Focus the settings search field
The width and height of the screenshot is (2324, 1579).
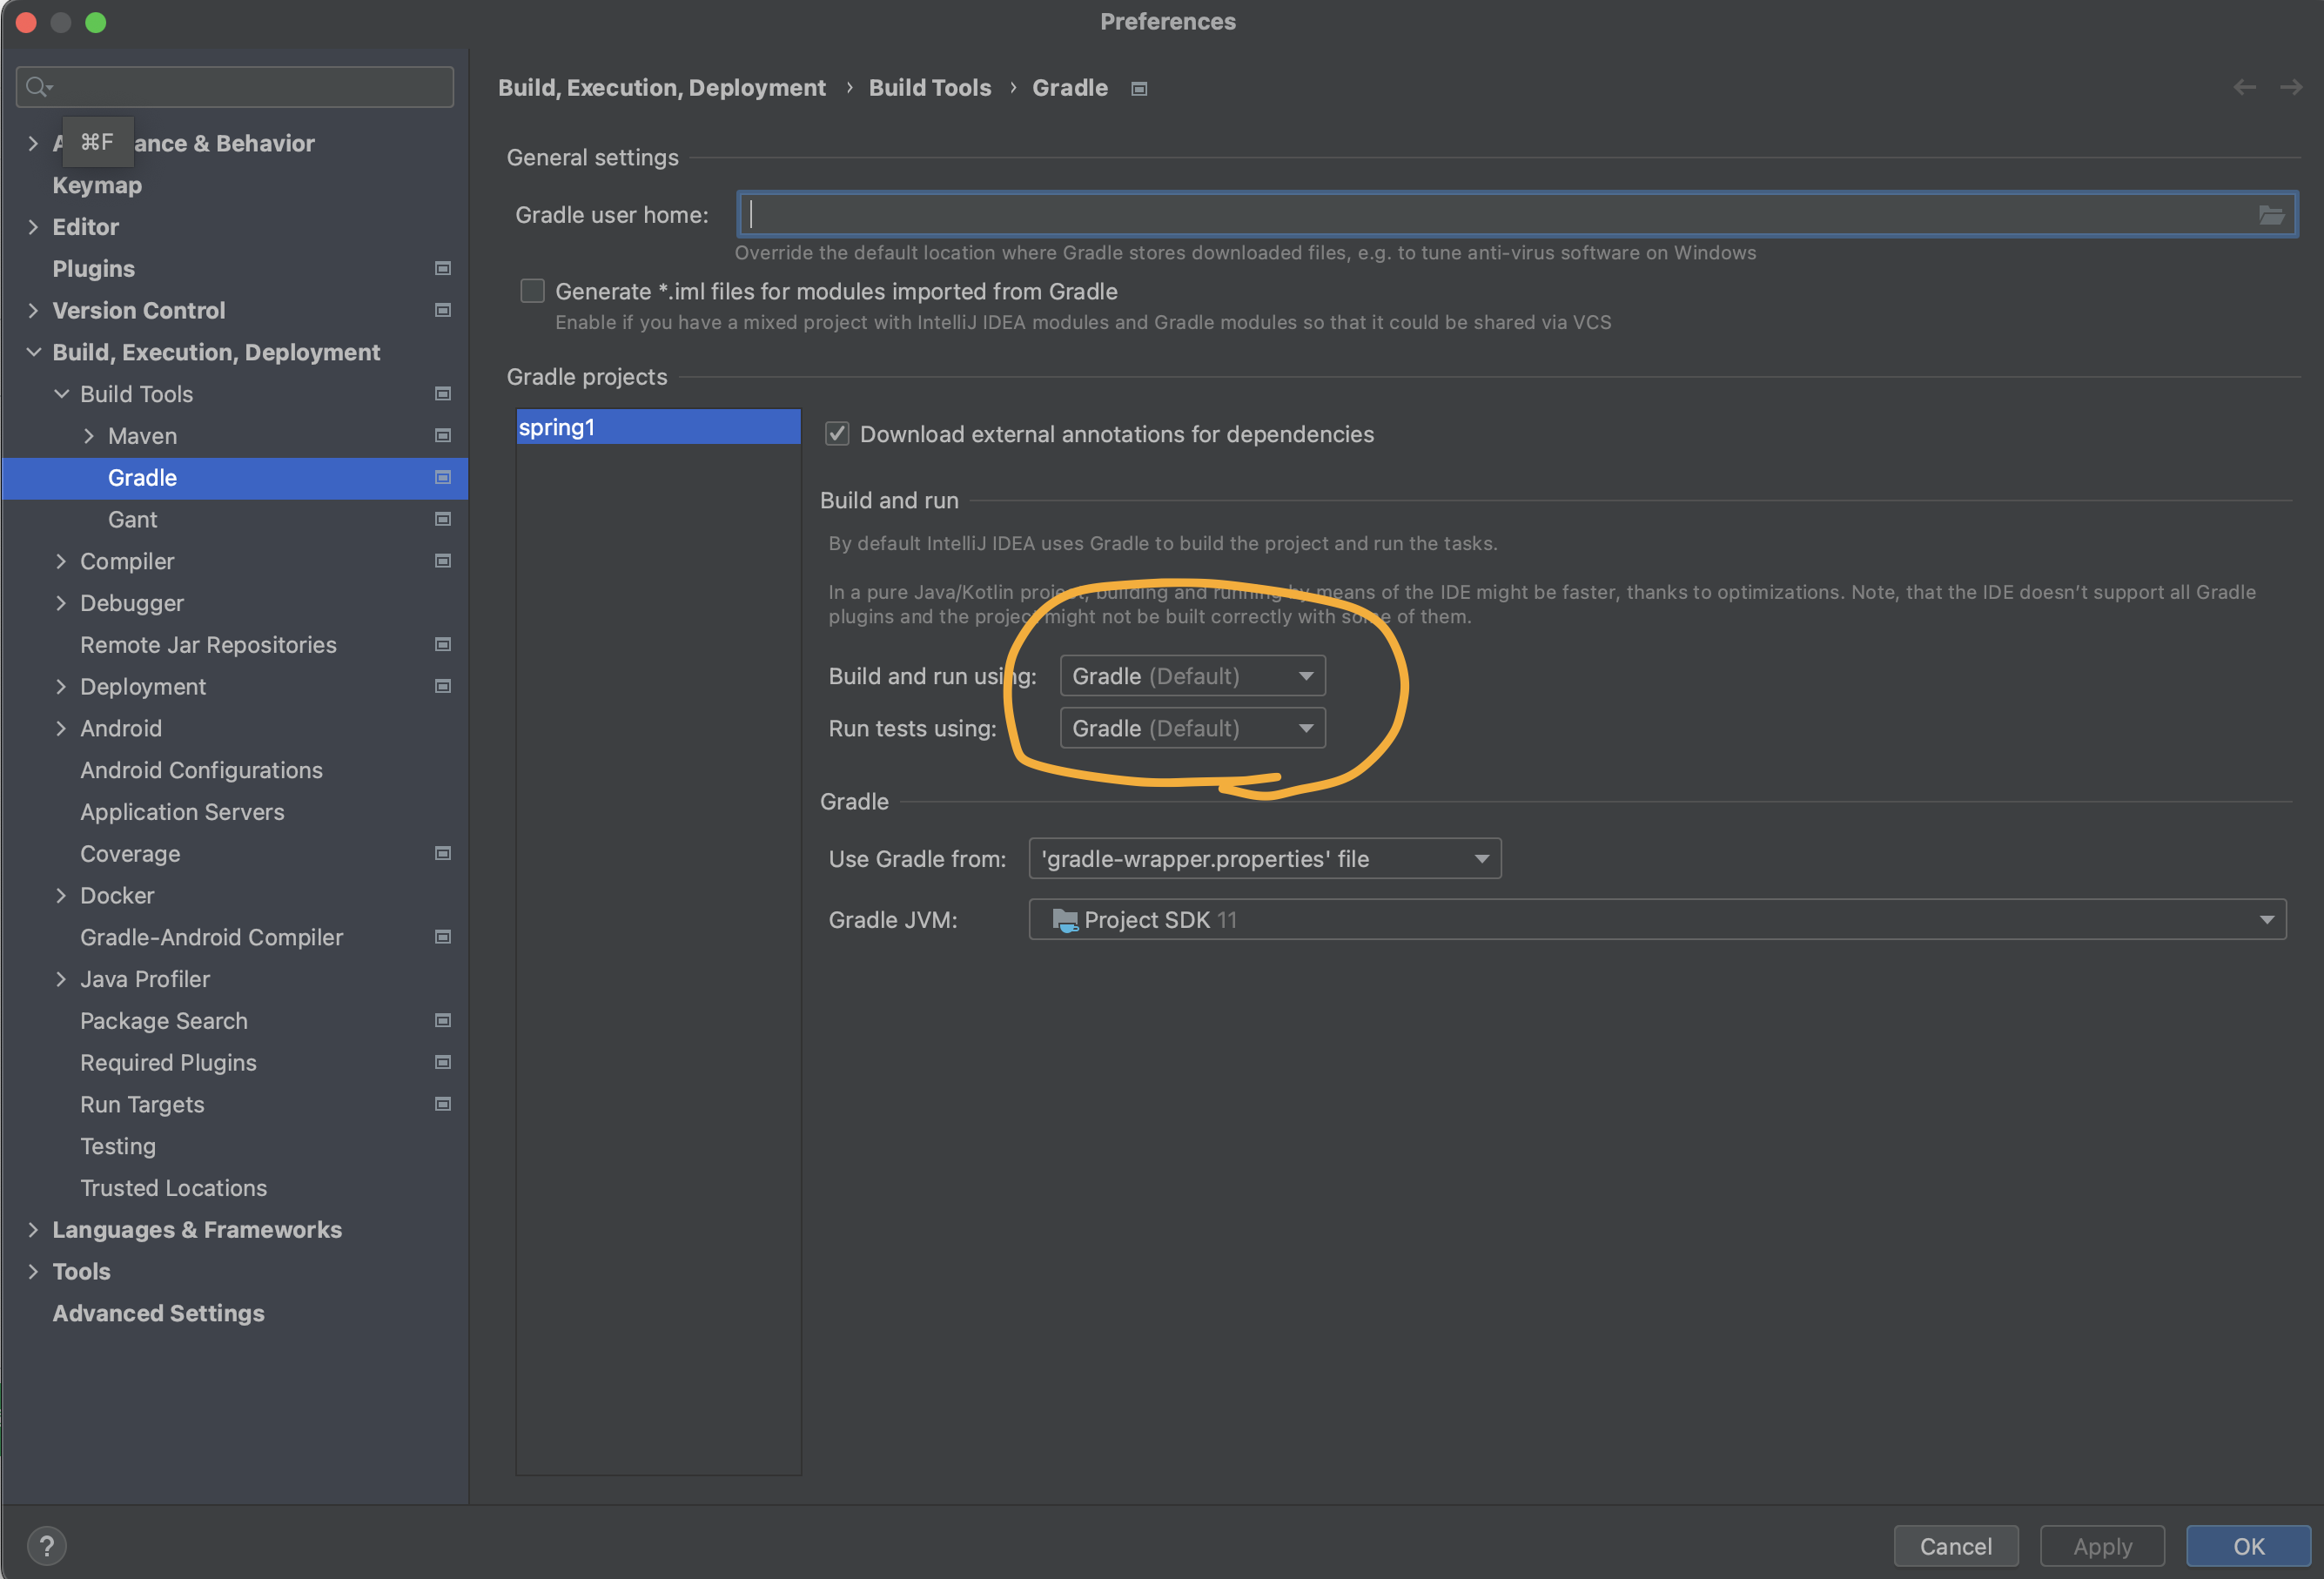pyautogui.click(x=235, y=87)
